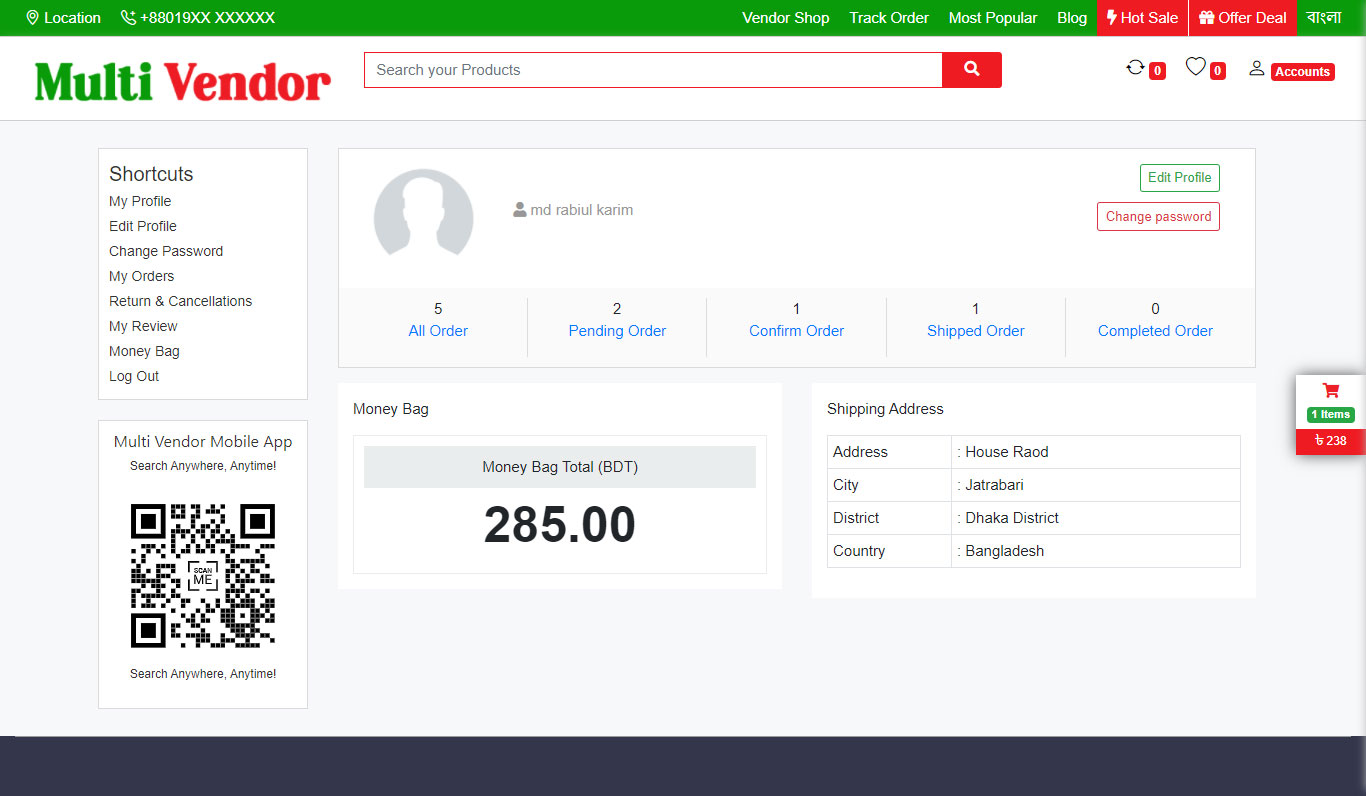Focus the Search your Products field
Image resolution: width=1366 pixels, height=796 pixels.
652,70
